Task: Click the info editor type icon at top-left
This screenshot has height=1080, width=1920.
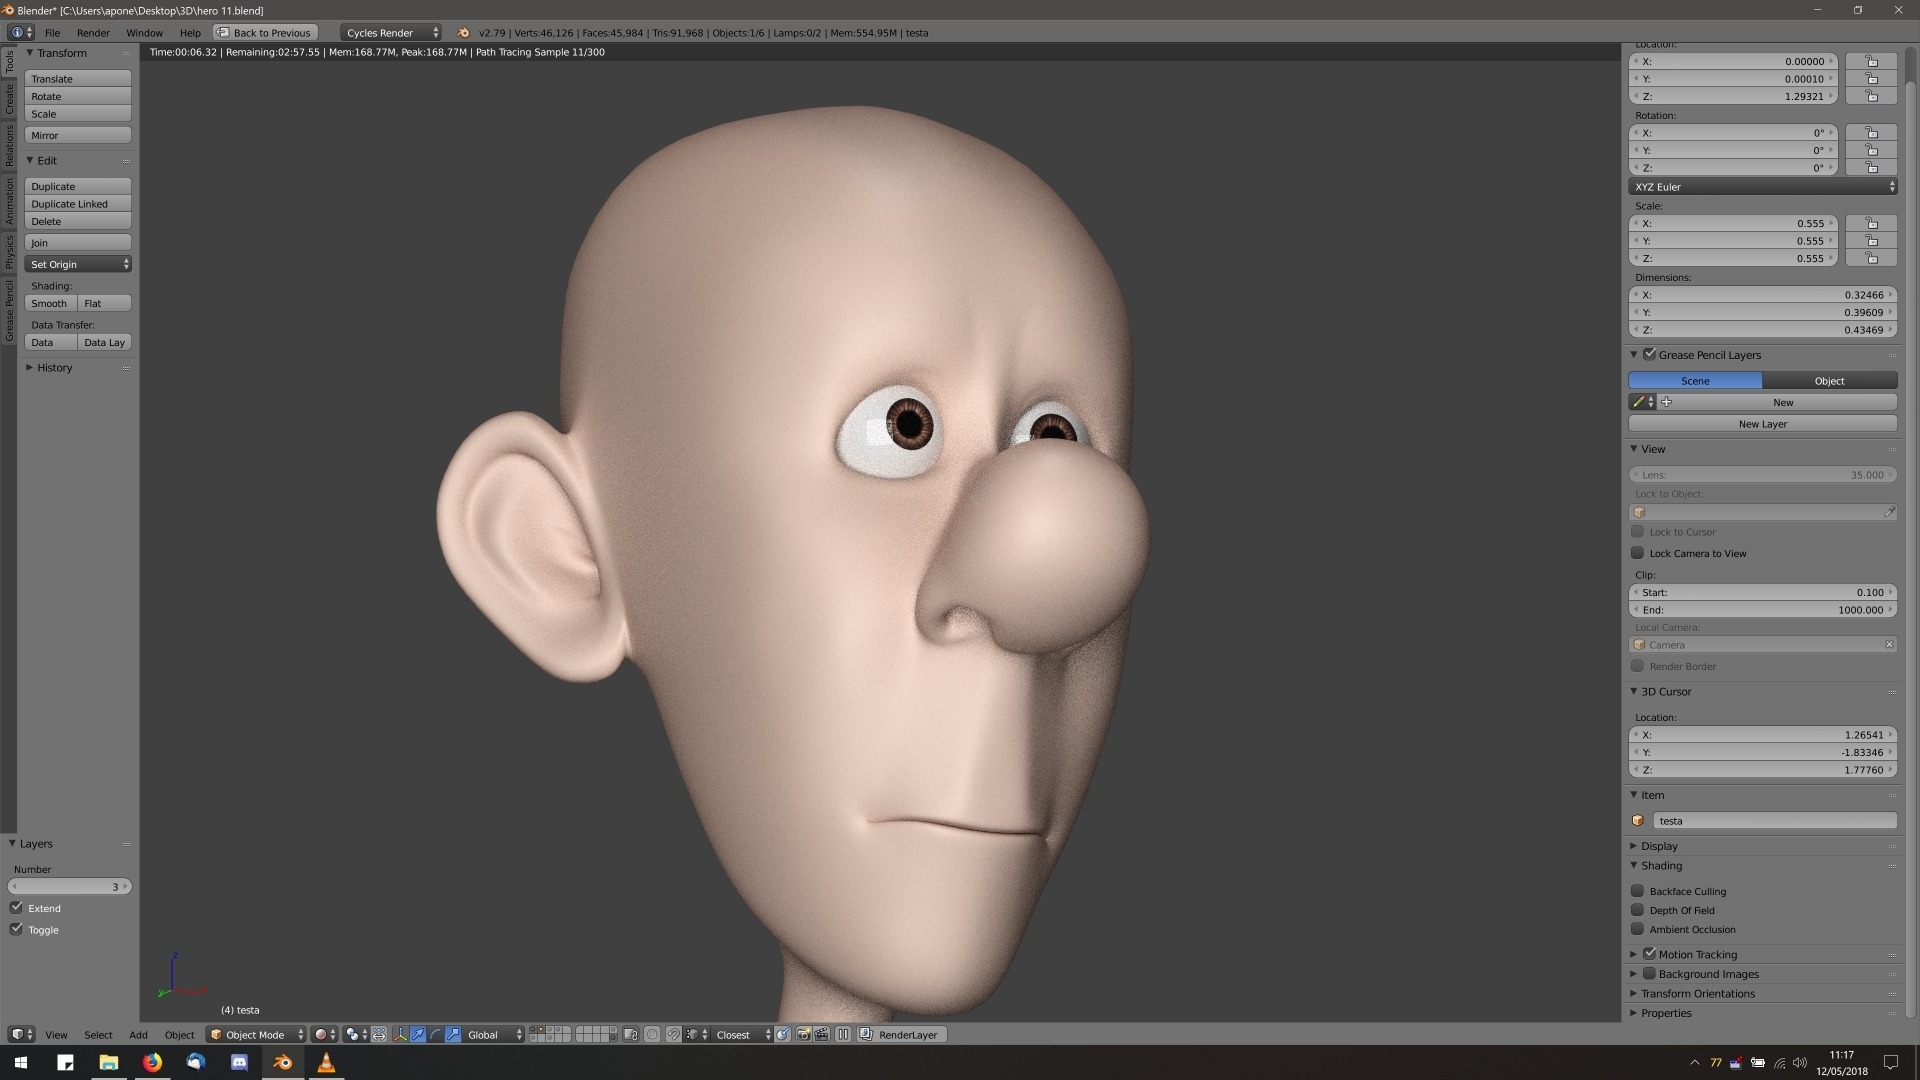Action: pos(21,32)
